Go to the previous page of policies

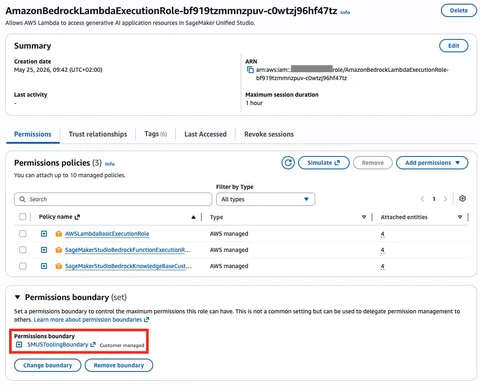point(422,199)
